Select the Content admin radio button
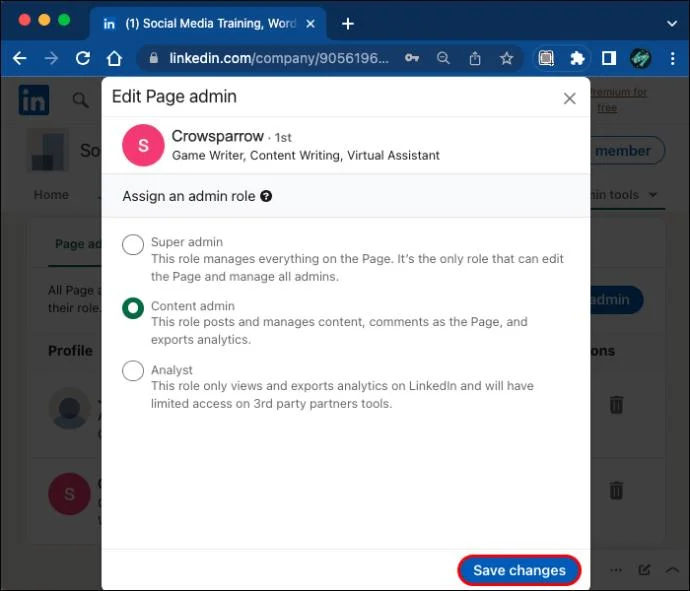690x591 pixels. (133, 308)
